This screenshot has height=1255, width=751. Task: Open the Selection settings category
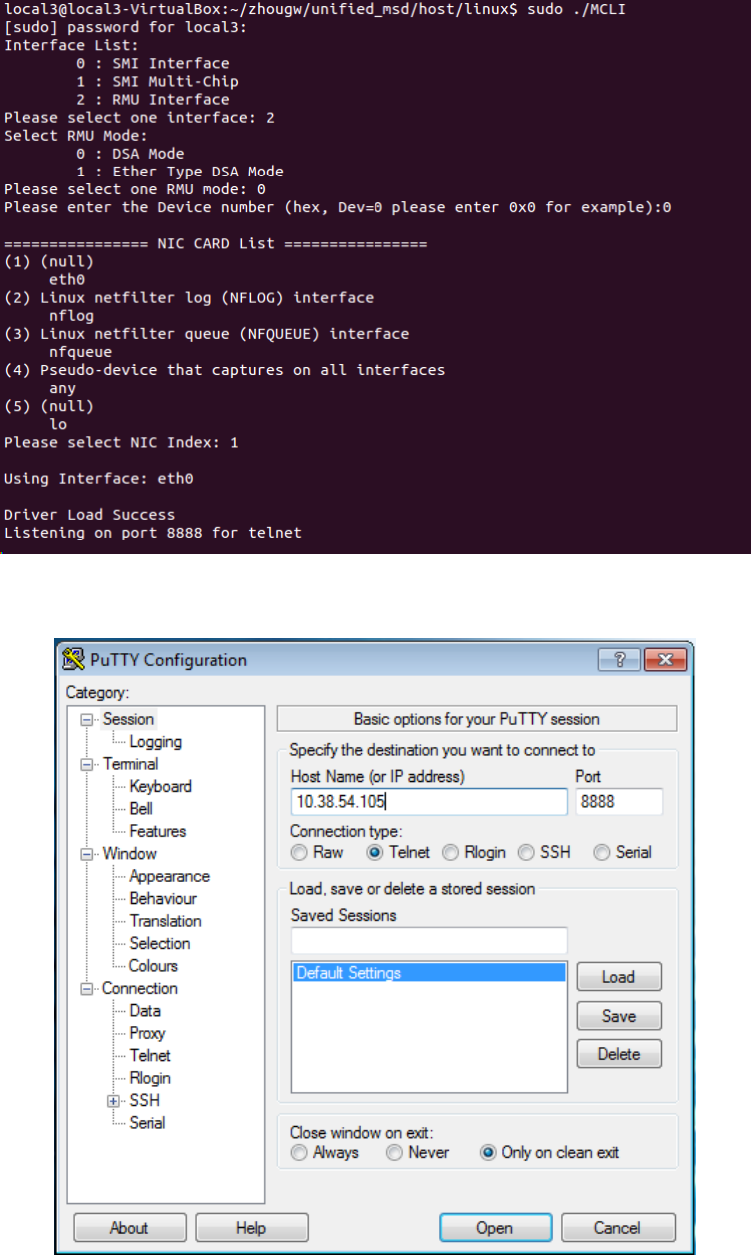(x=159, y=944)
